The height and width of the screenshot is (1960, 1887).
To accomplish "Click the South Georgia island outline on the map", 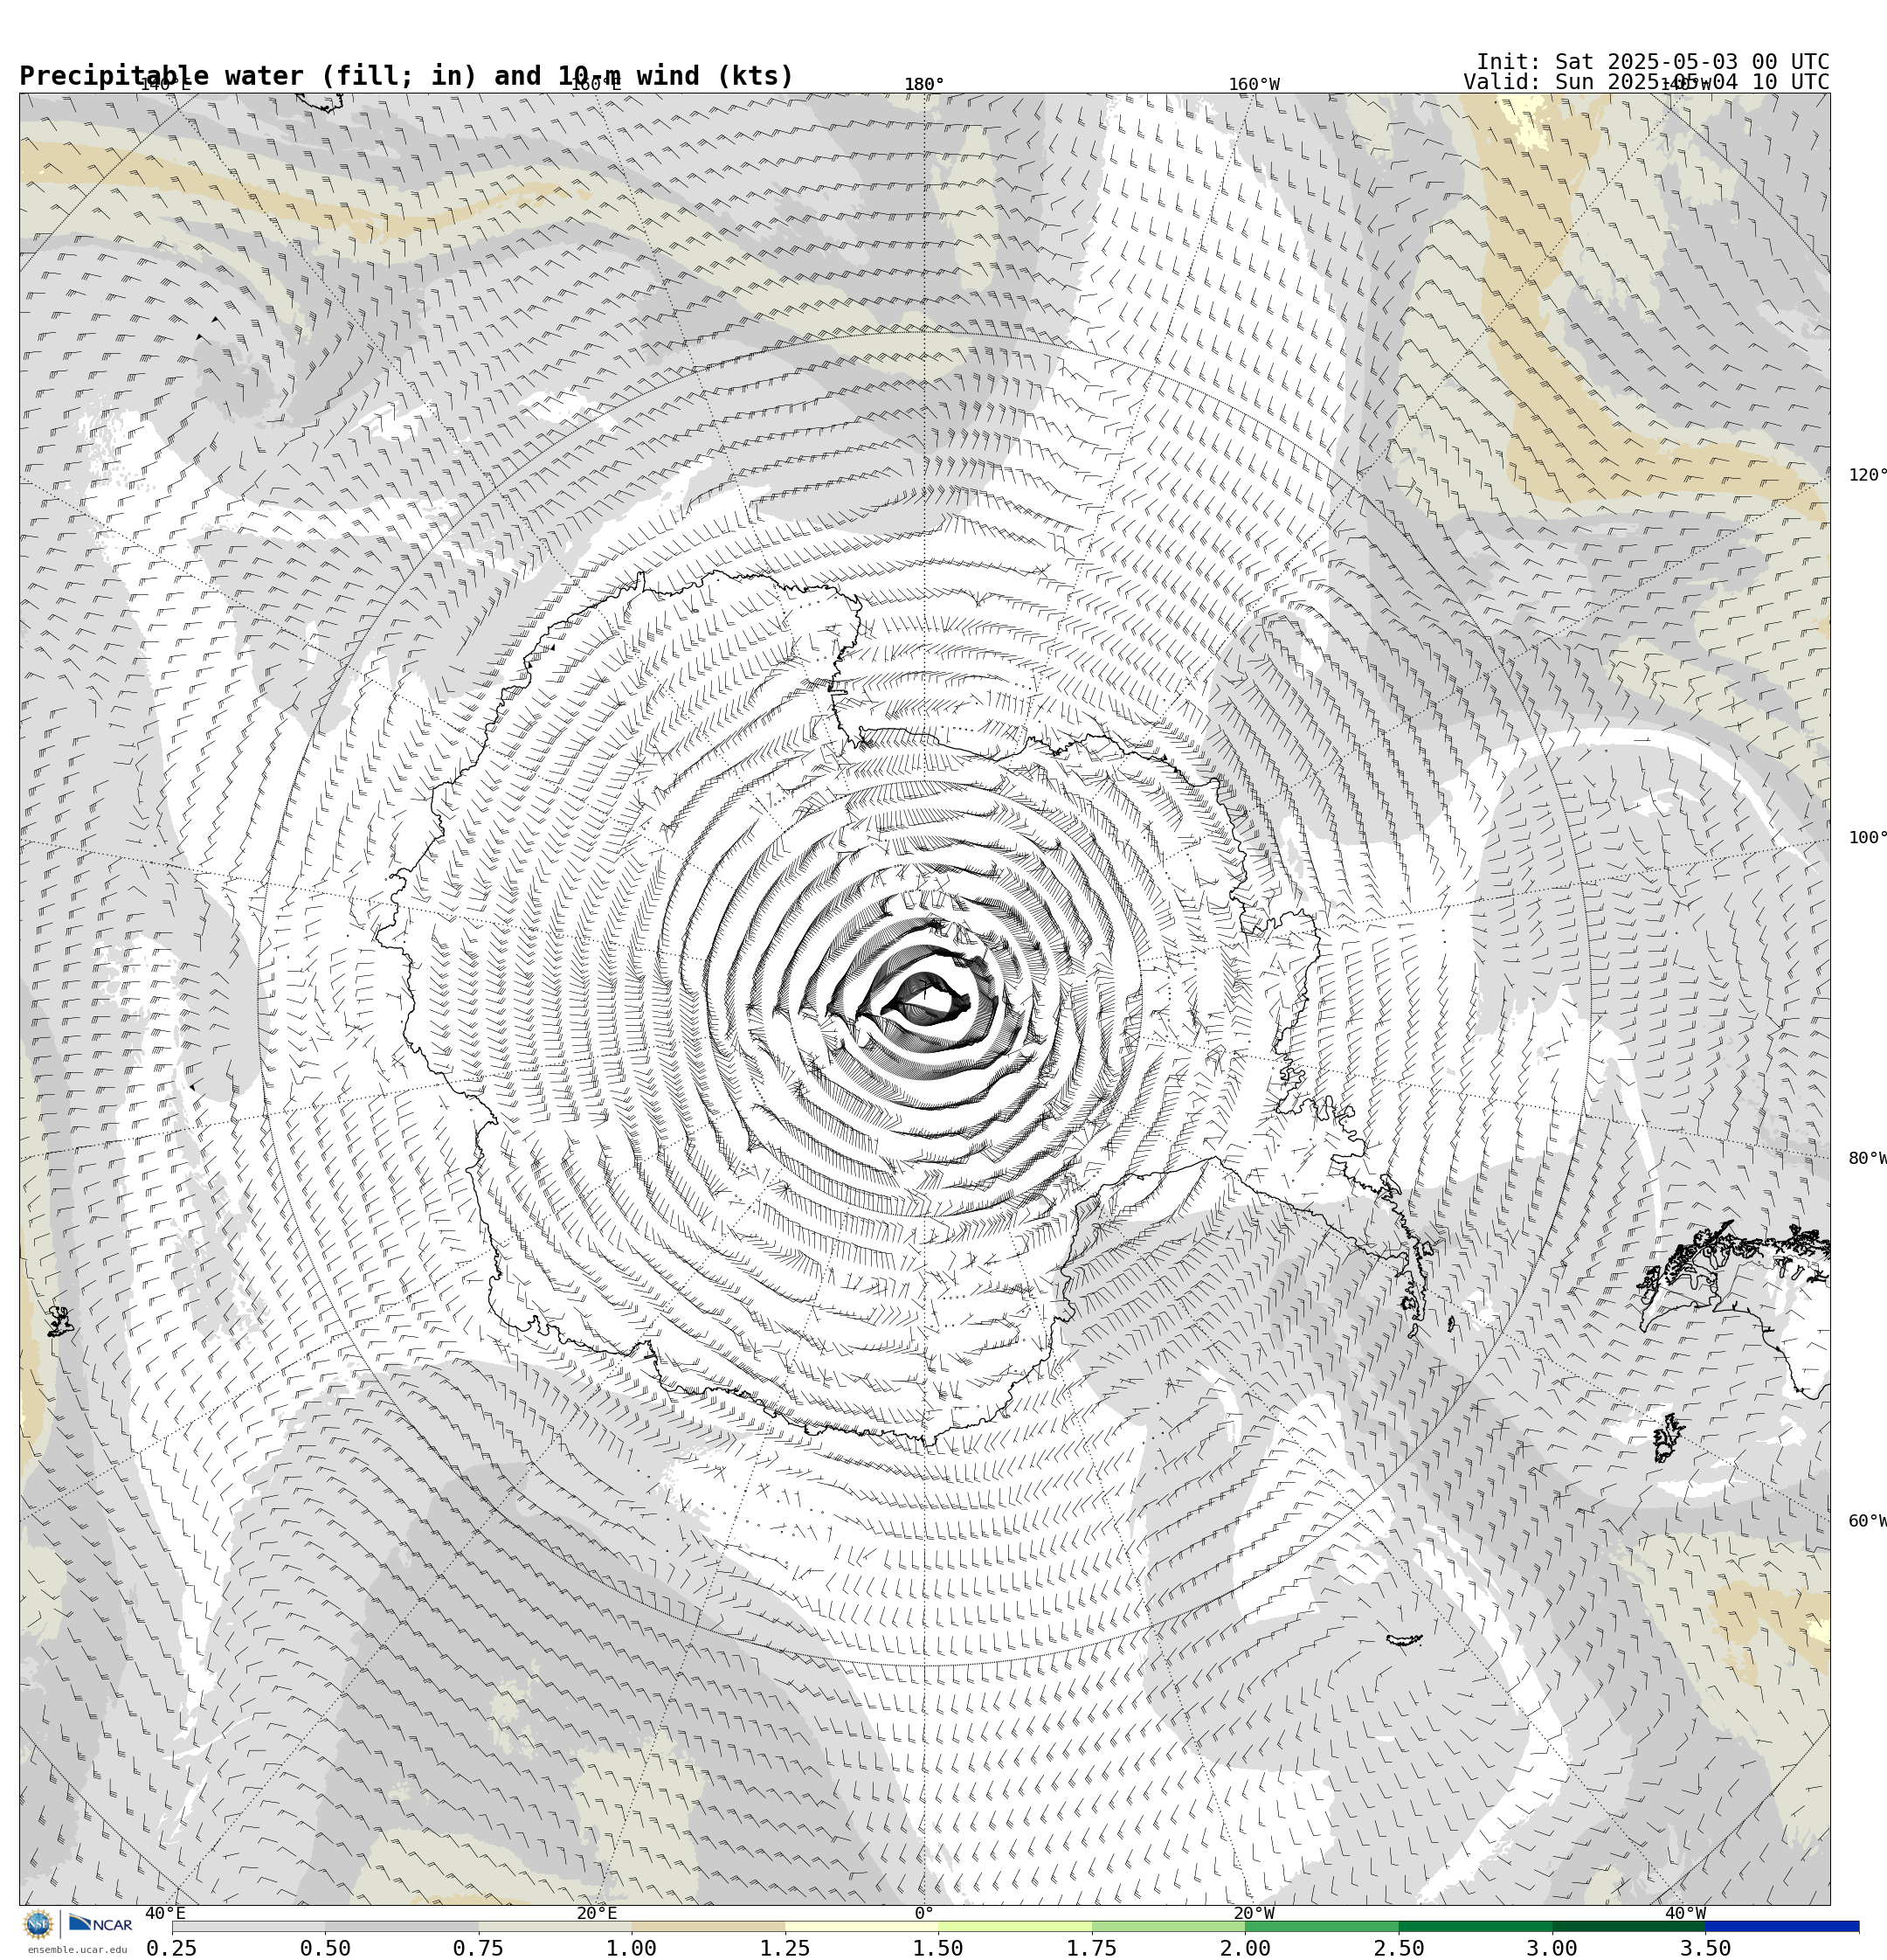I will (1405, 1640).
